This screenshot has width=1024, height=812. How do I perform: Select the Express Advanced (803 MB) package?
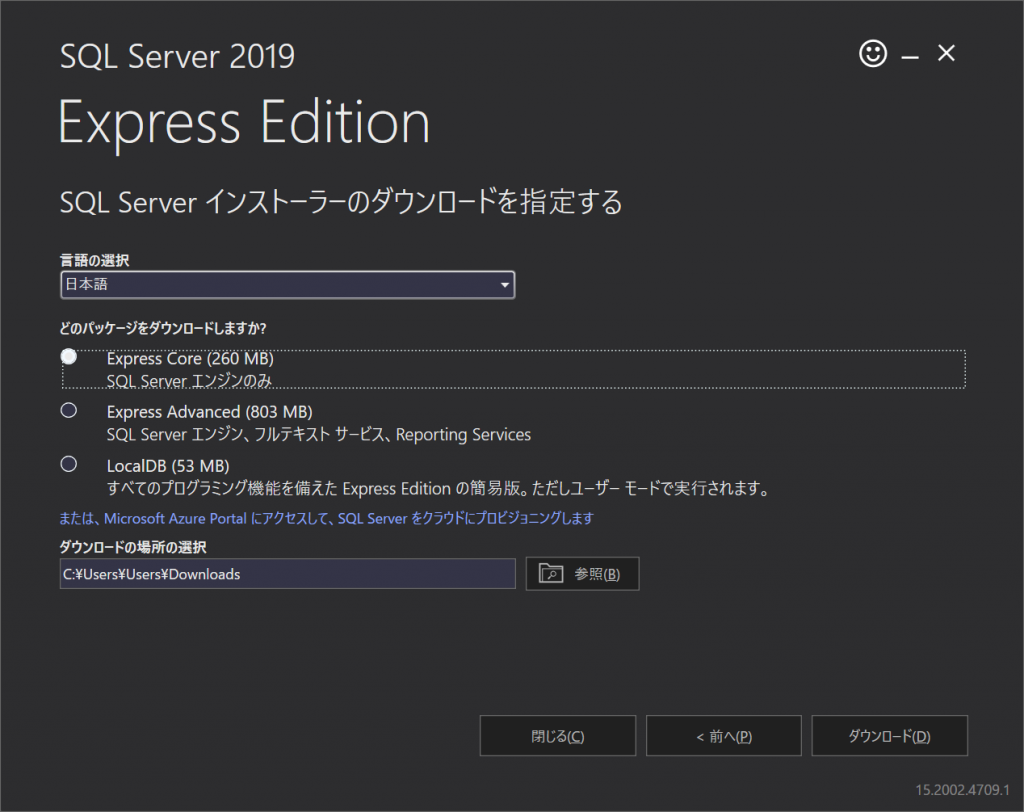[68, 410]
